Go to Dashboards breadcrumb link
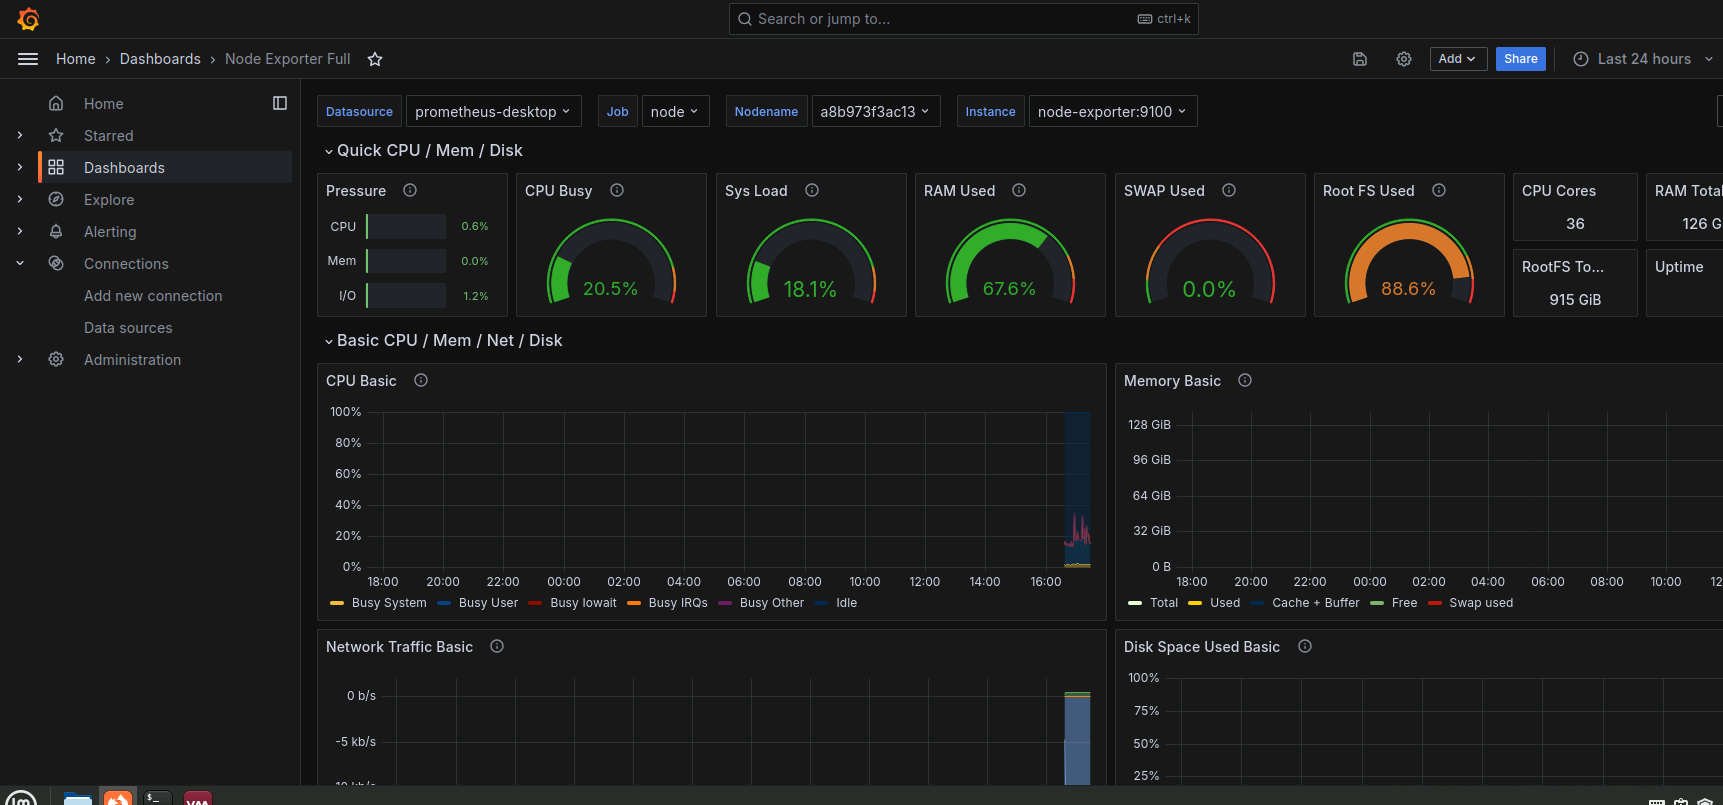This screenshot has height=805, width=1723. pos(160,59)
